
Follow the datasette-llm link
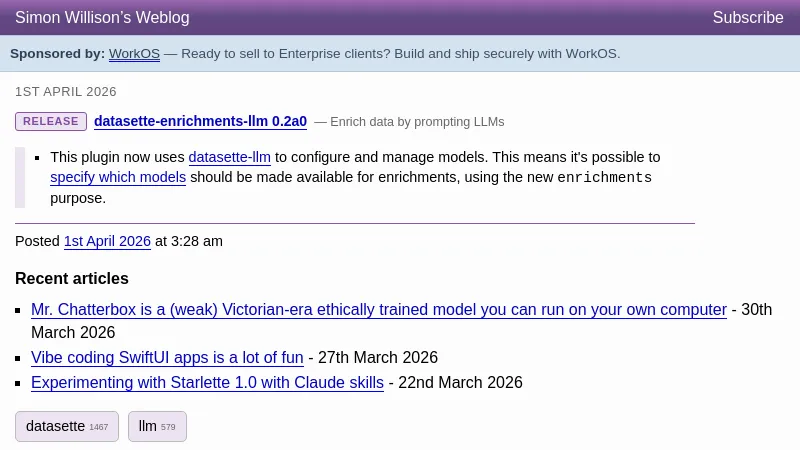click(229, 157)
